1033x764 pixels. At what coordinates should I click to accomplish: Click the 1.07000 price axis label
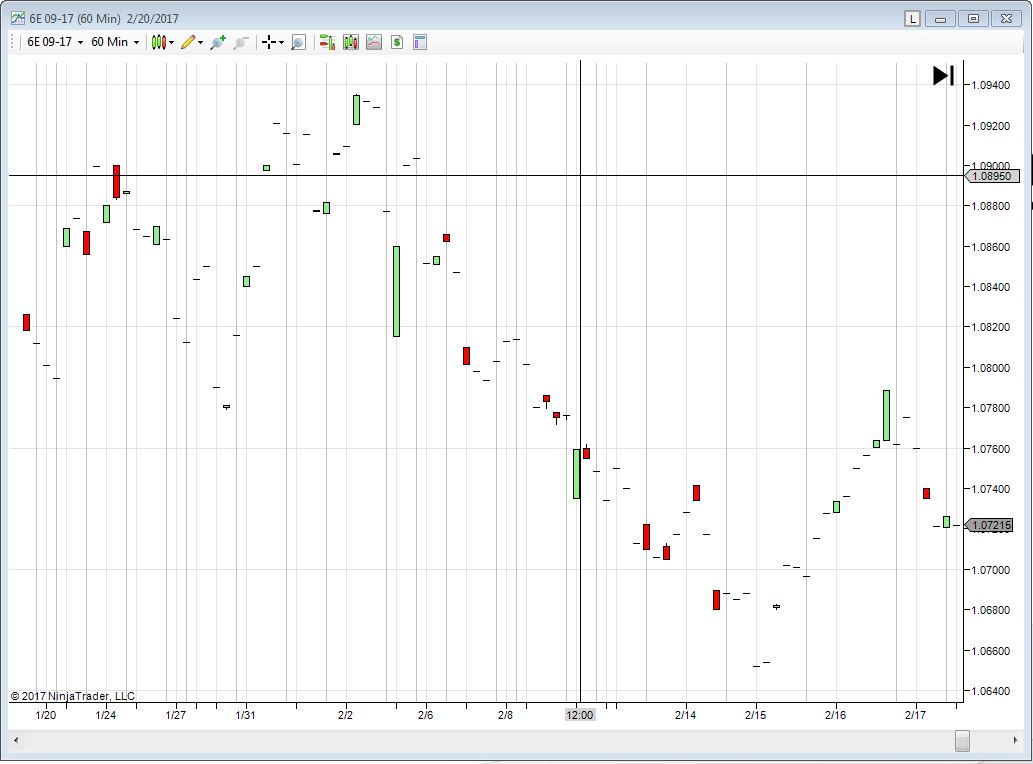[x=991, y=570]
